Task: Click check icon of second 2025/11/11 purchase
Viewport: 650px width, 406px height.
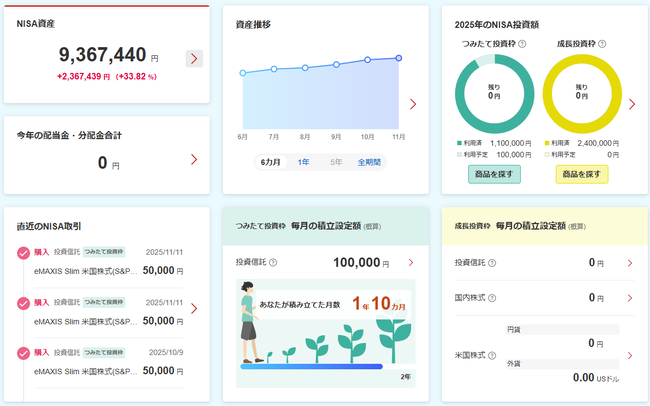Action: tap(23, 304)
